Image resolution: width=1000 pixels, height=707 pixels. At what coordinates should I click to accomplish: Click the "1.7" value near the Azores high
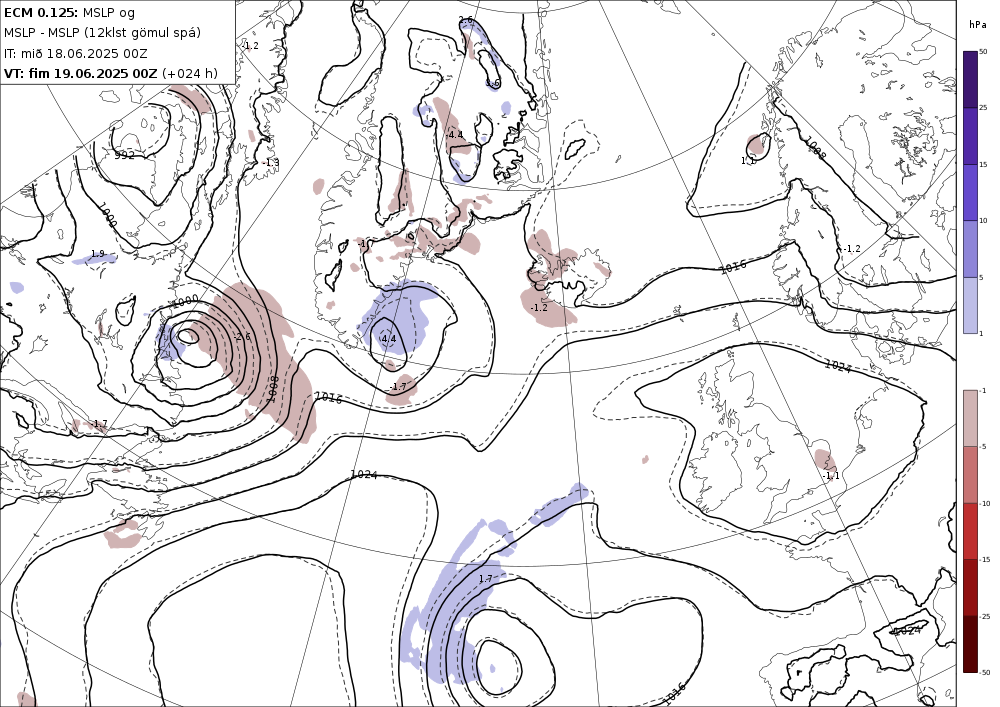click(x=485, y=579)
